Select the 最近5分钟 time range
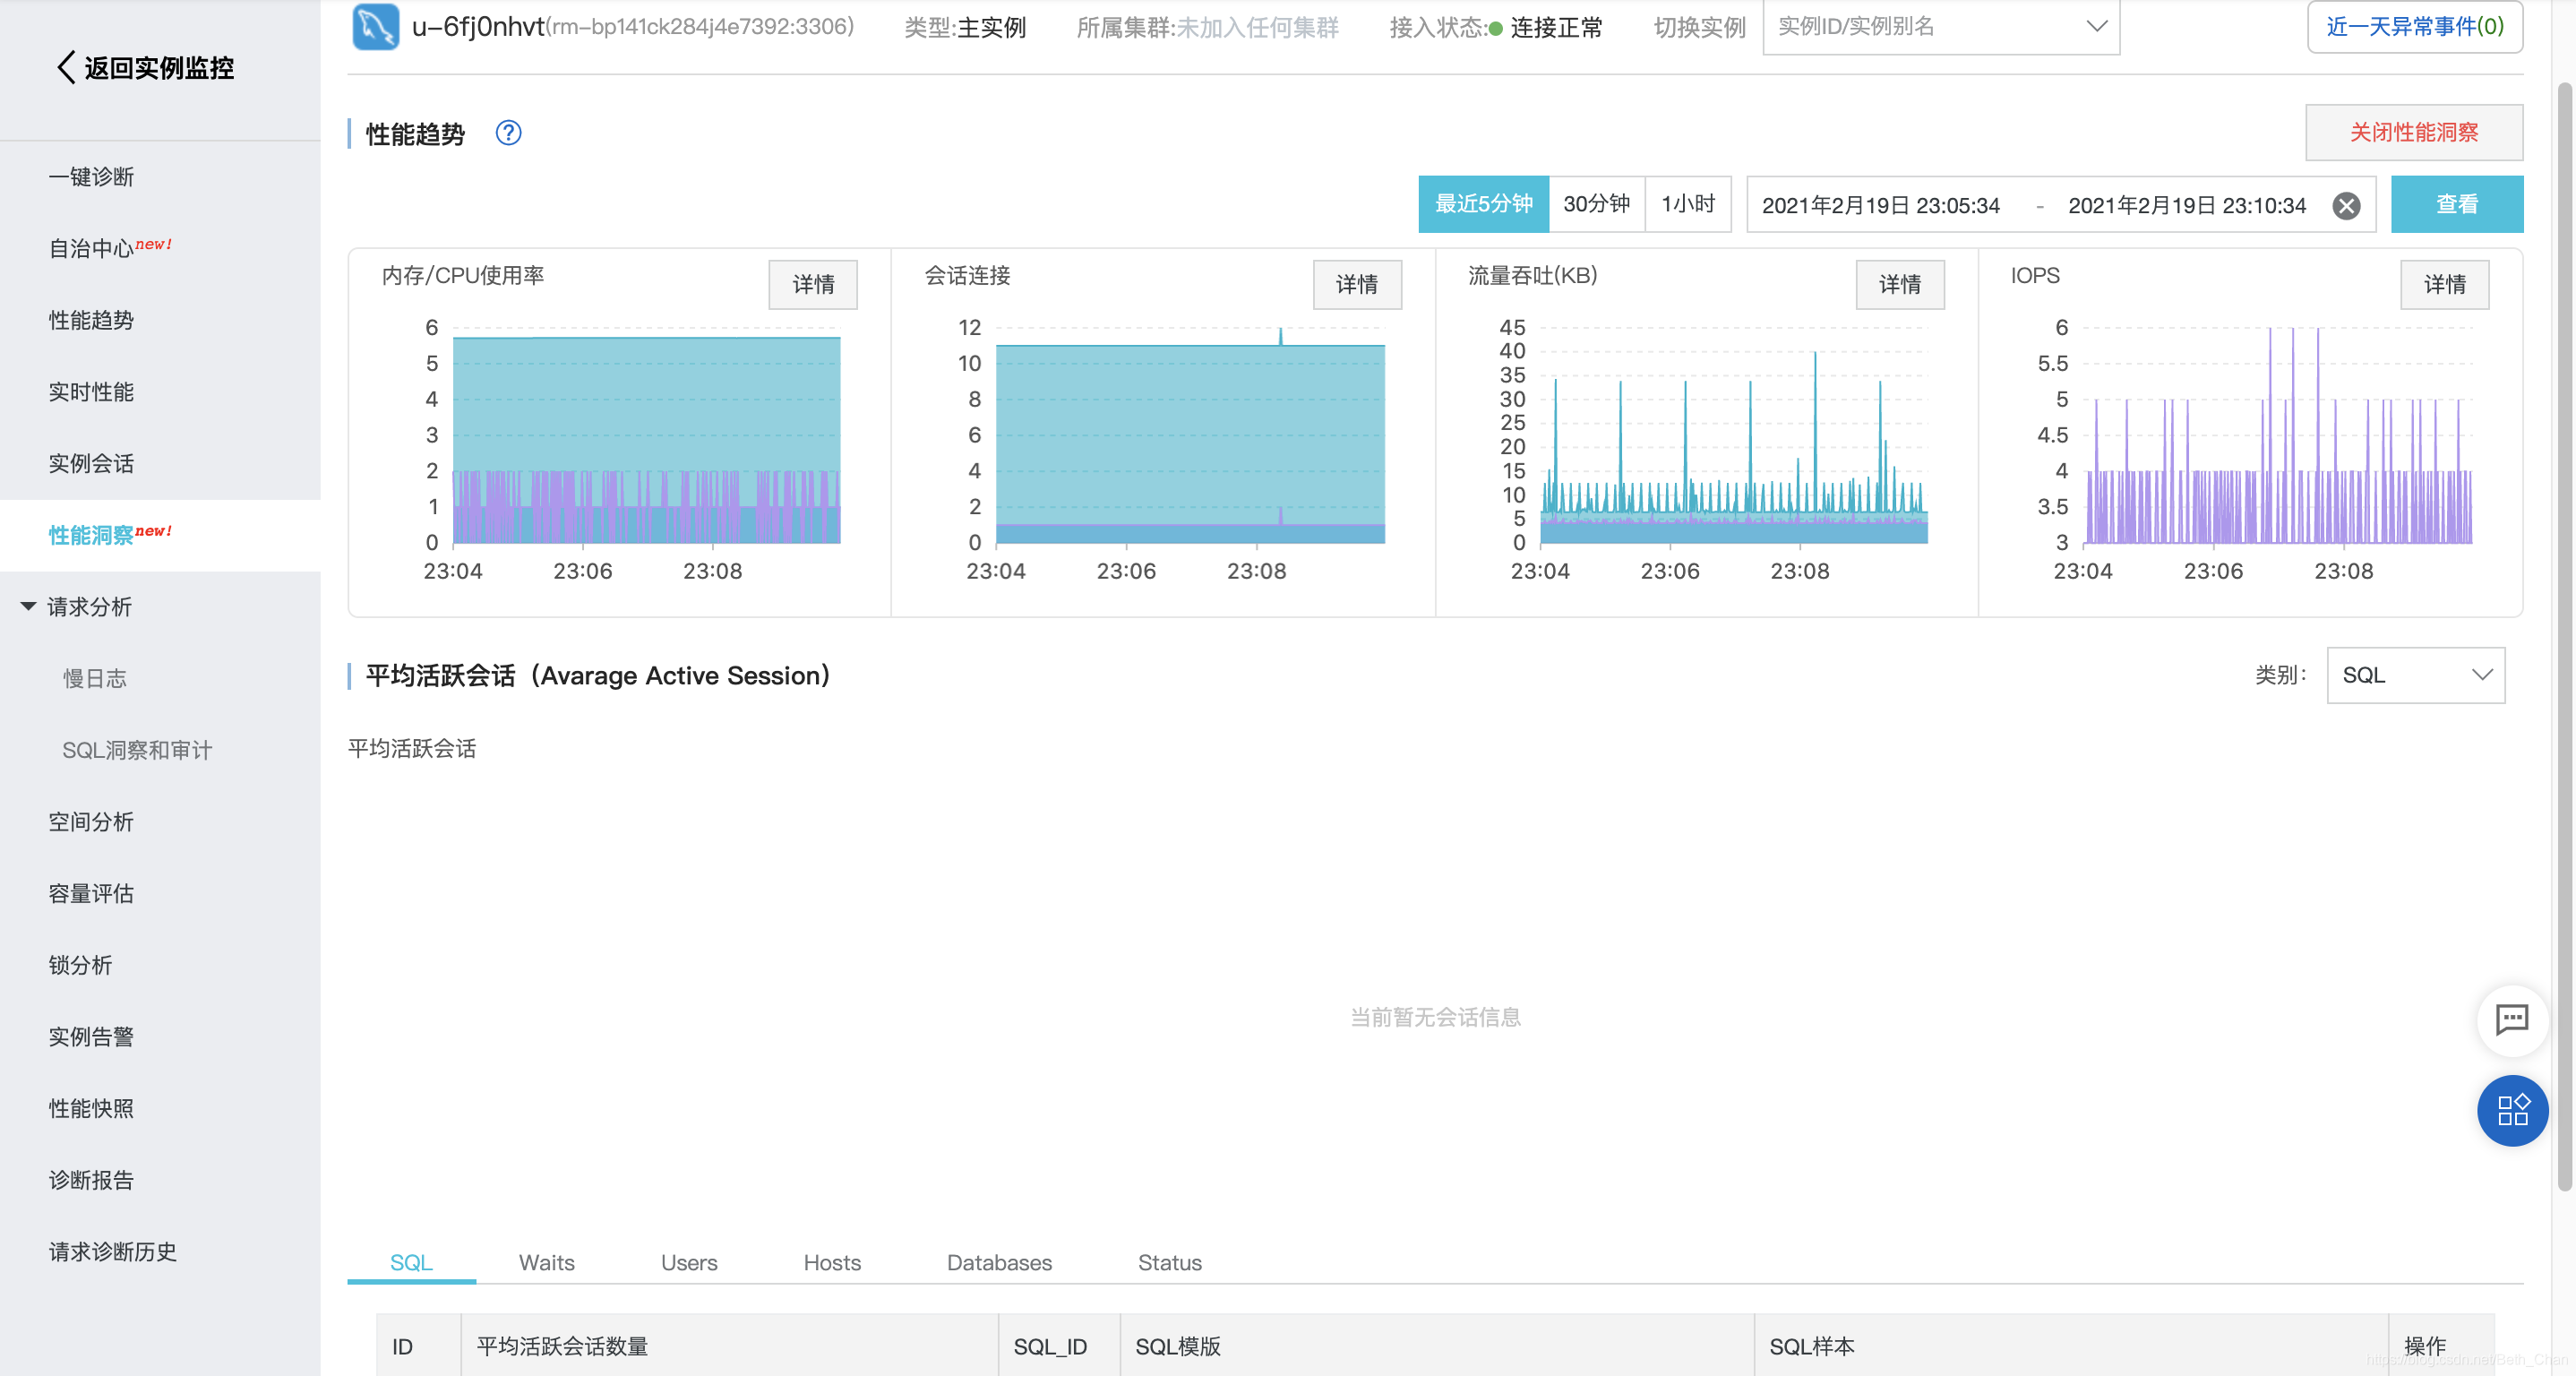 tap(1483, 204)
